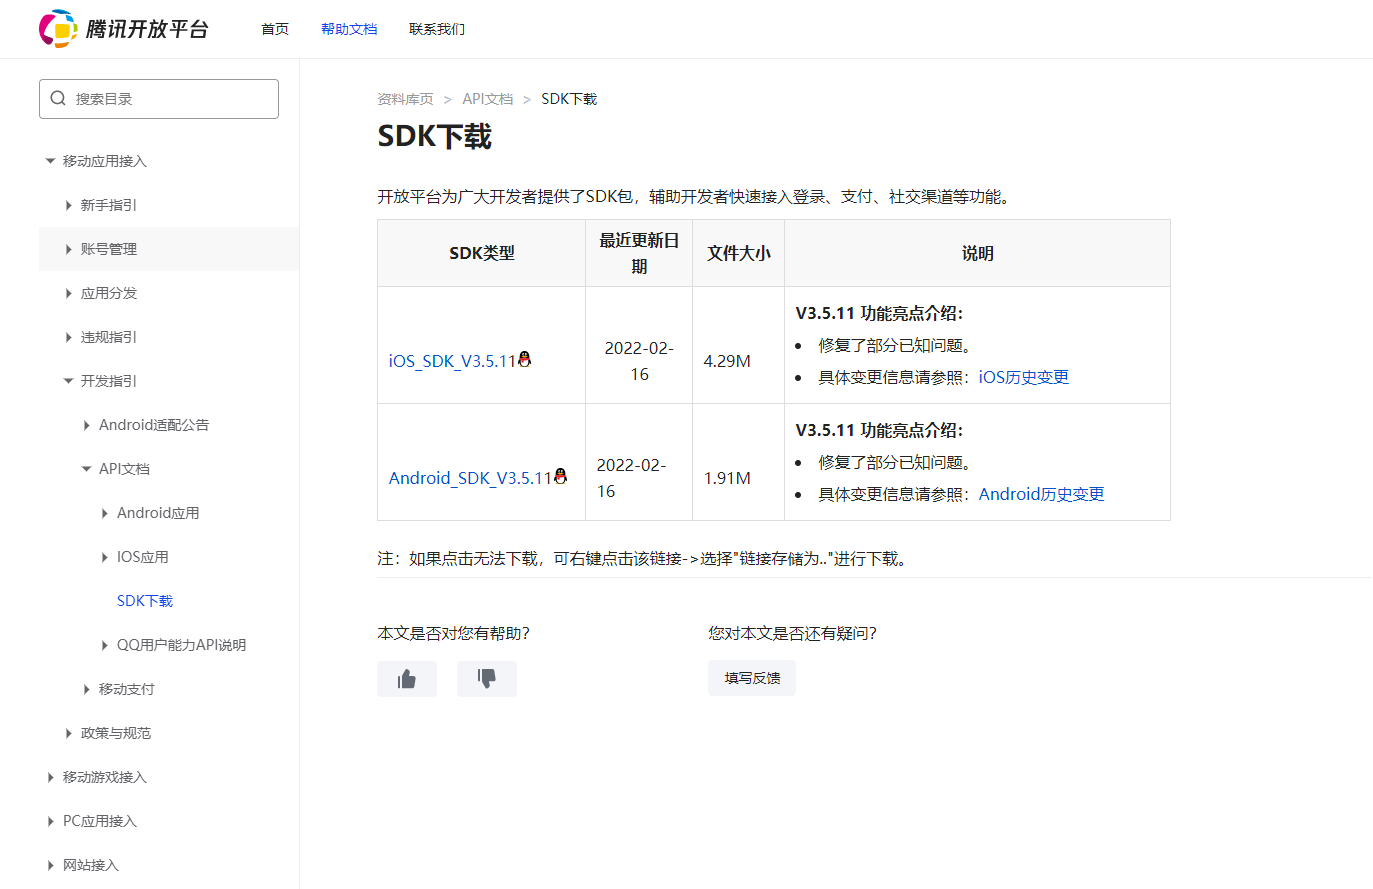
Task: Expand the 移动支付 section
Action: pyautogui.click(x=85, y=688)
